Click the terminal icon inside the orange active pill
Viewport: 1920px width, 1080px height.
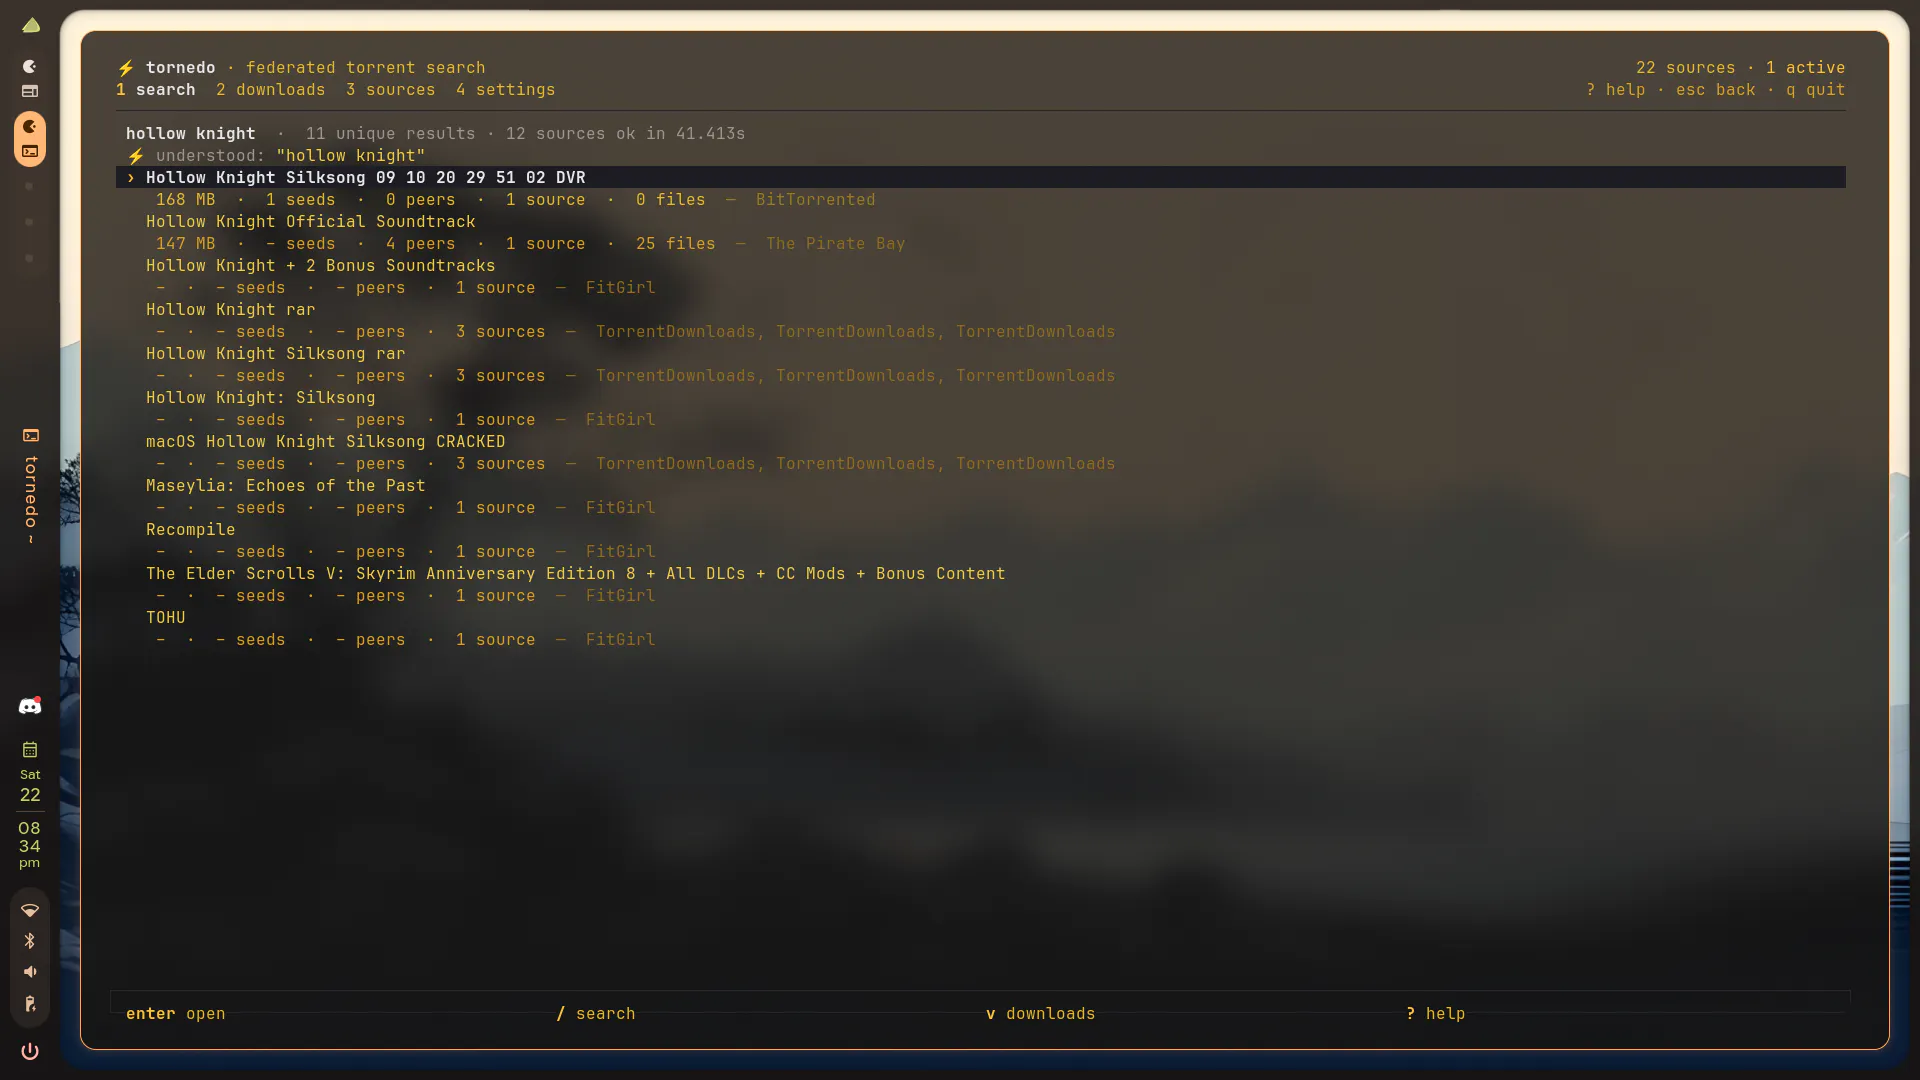[30, 152]
